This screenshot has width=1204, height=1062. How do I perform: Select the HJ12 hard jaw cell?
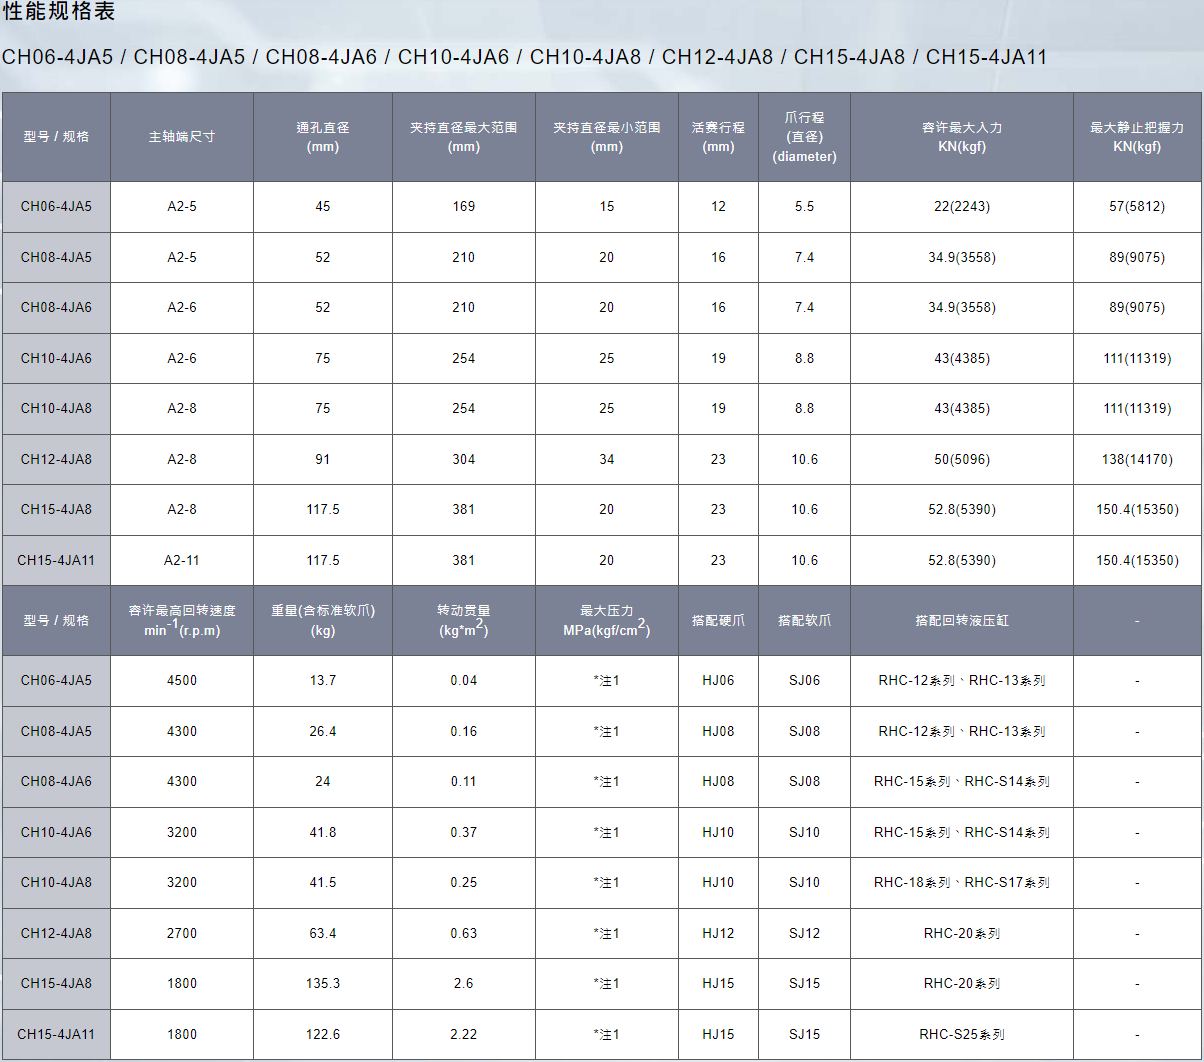pyautogui.click(x=718, y=934)
